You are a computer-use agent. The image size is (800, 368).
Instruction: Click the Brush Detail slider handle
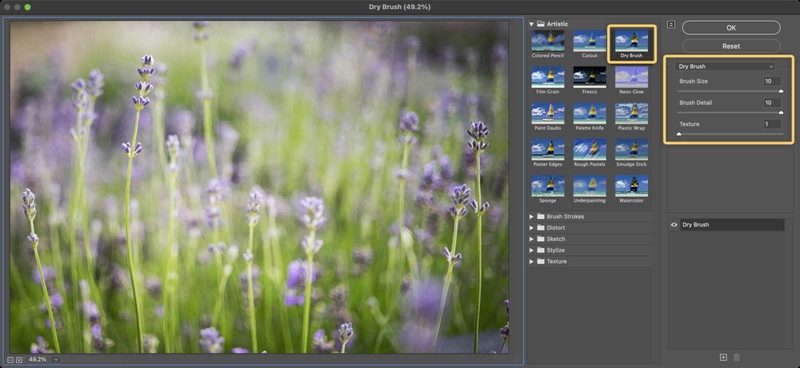781,113
